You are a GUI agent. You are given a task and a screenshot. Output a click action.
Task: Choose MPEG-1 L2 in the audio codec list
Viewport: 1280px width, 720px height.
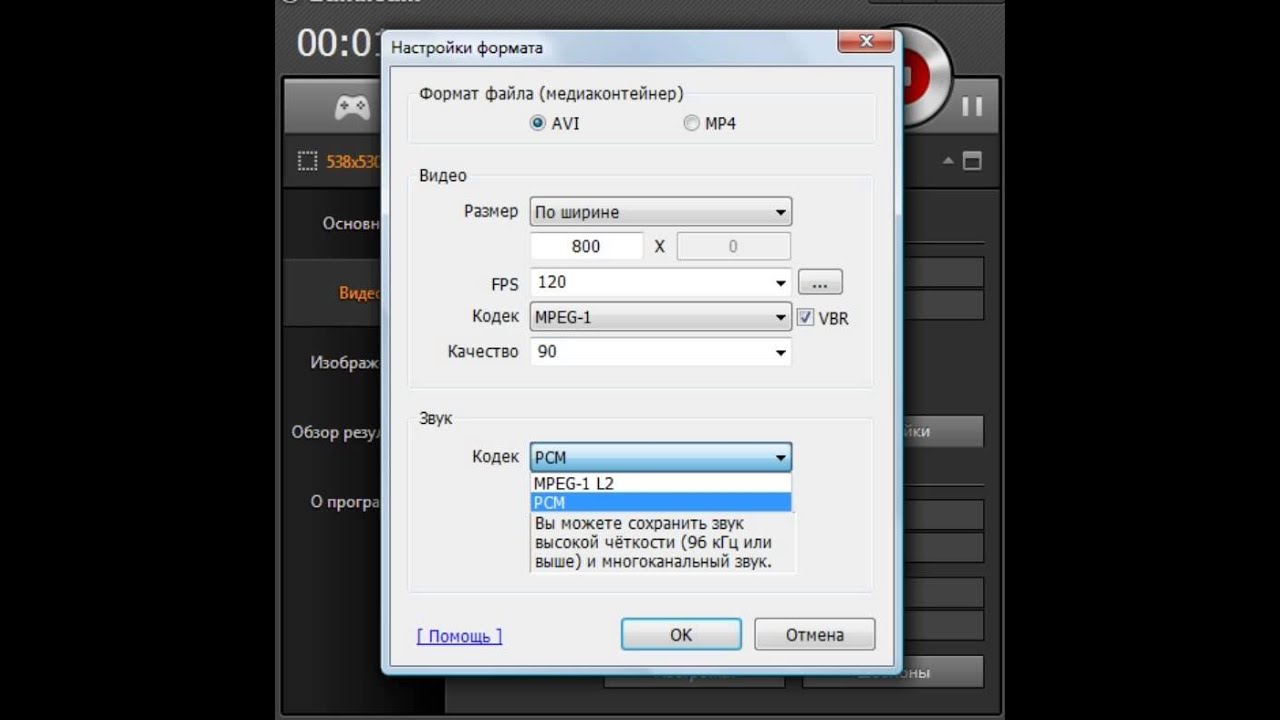click(x=660, y=483)
